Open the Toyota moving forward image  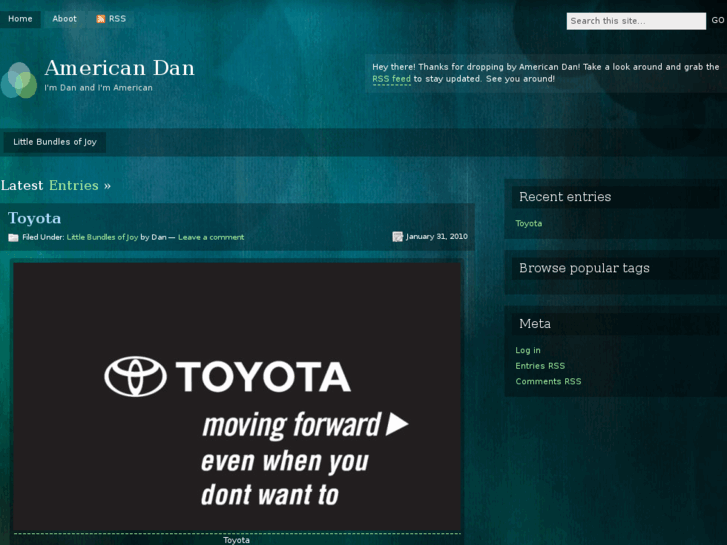click(237, 397)
